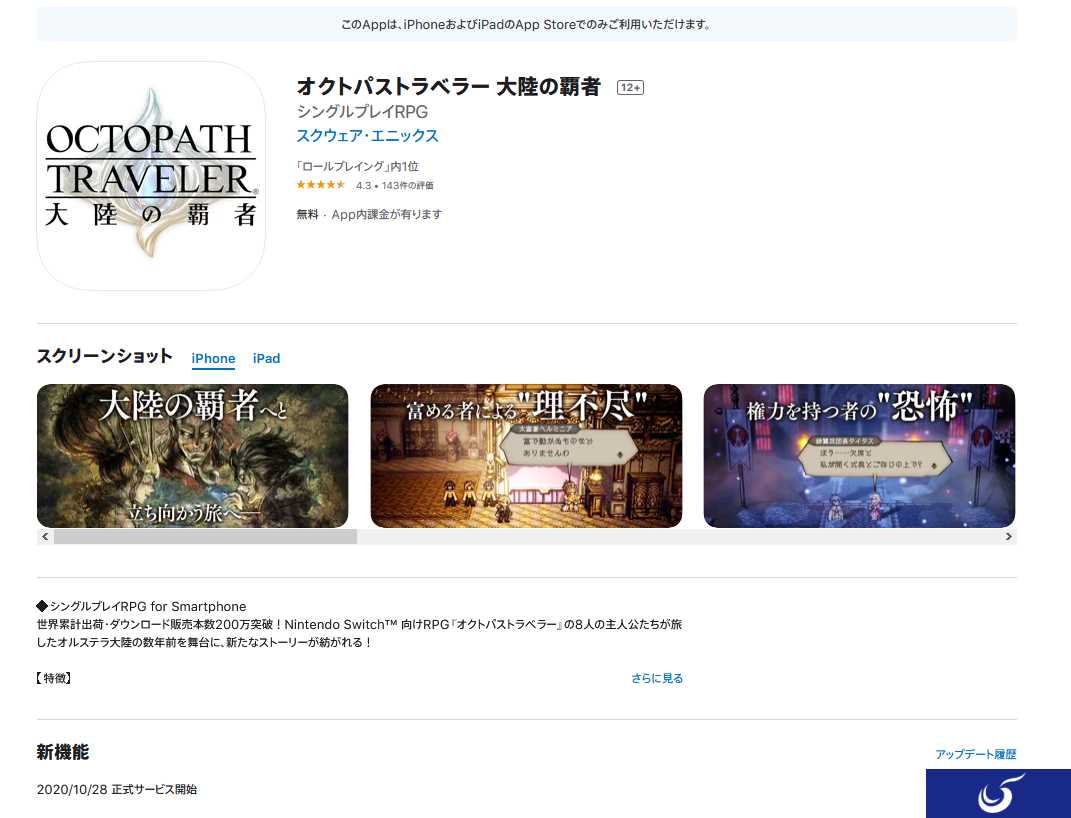Open the スクウェア・エニックス developer link
This screenshot has height=818, width=1071.
point(367,136)
